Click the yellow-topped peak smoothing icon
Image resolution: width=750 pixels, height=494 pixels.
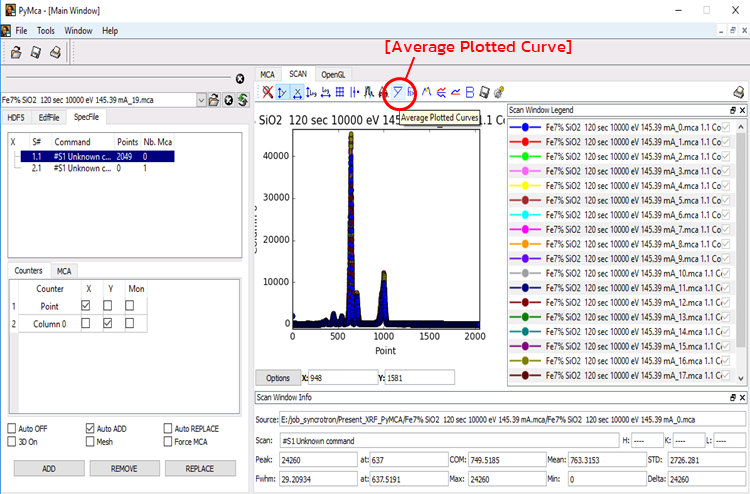pos(426,92)
